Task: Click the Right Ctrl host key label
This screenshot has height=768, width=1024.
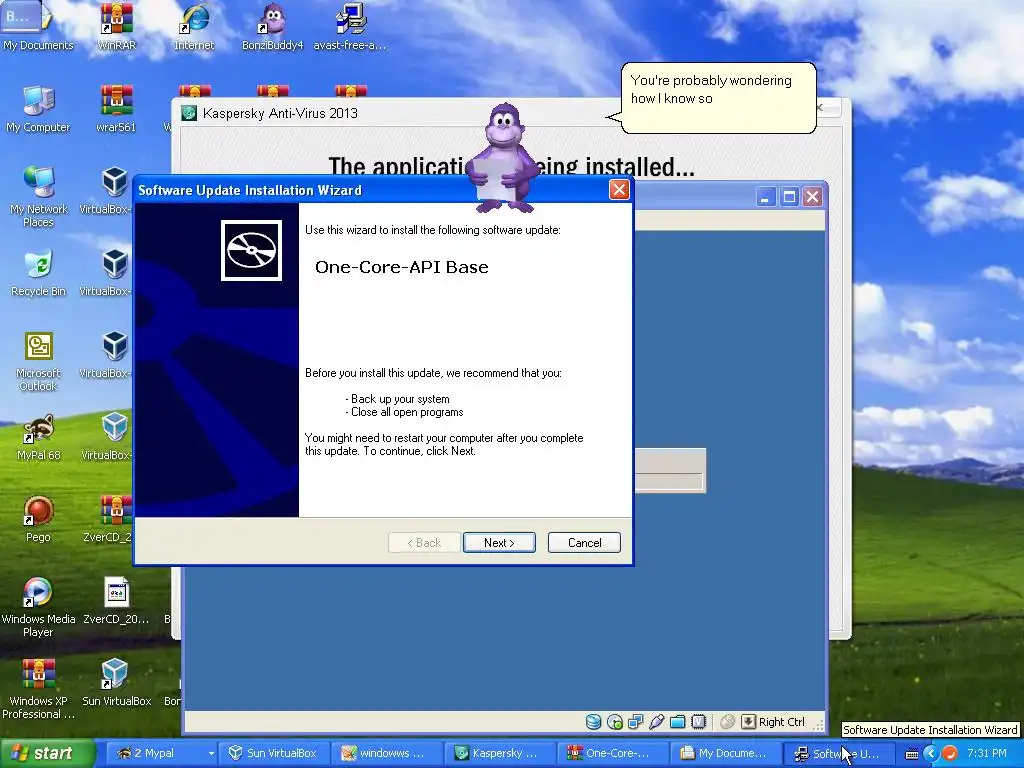Action: tap(782, 722)
